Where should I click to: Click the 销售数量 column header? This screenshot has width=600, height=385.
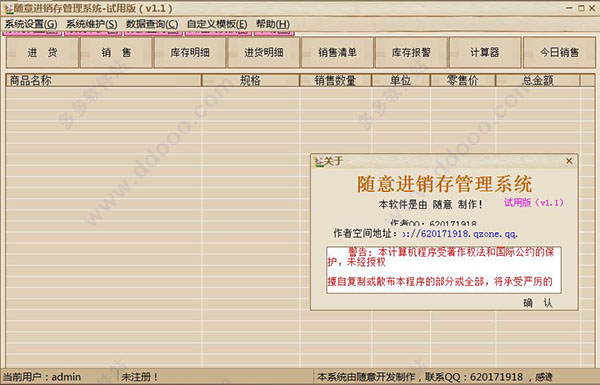pyautogui.click(x=336, y=80)
